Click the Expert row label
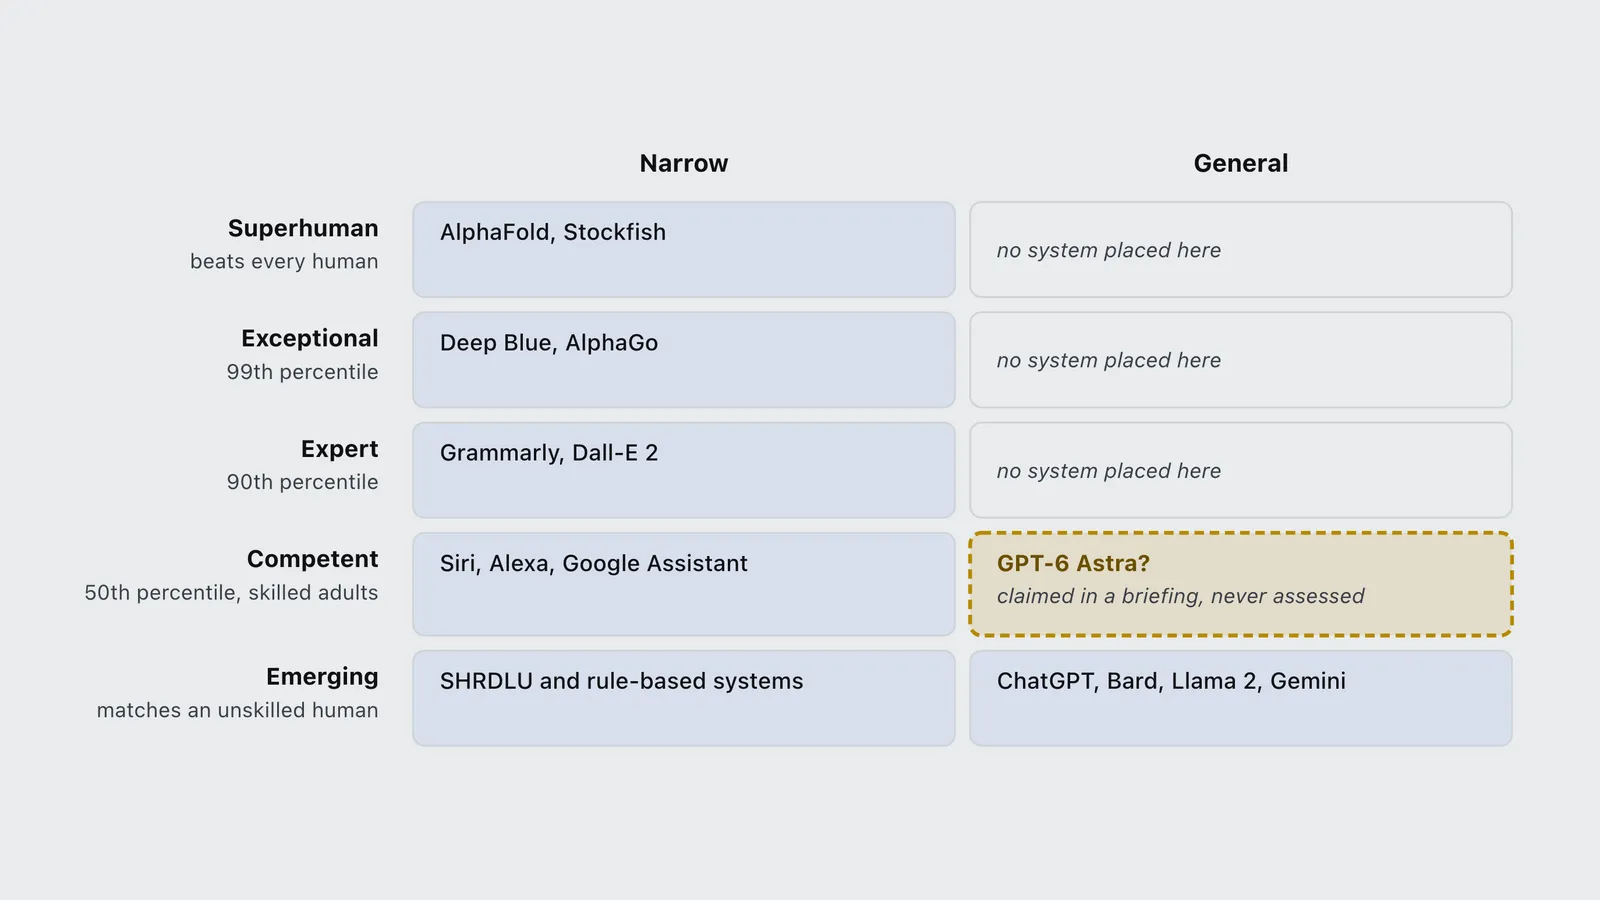 340,450
